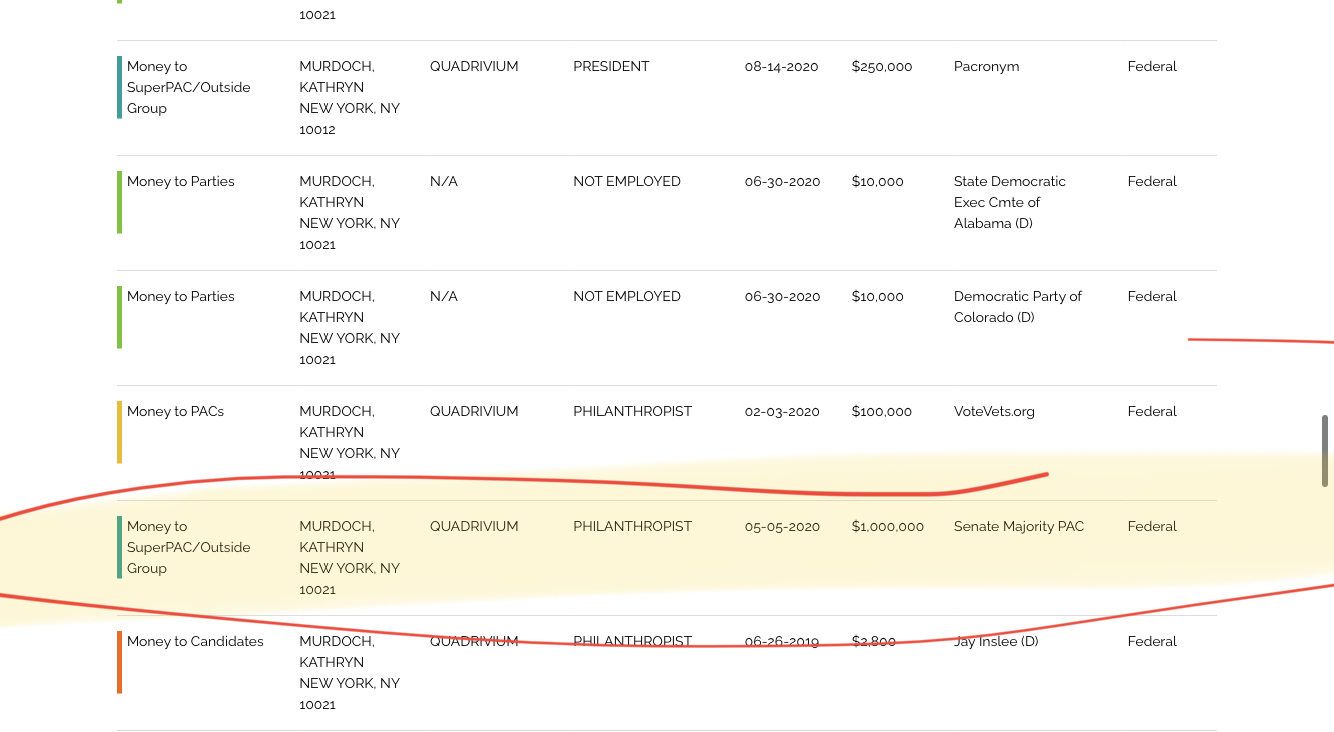Image resolution: width=1334 pixels, height=732 pixels.
Task: Select the date 02-03-2020
Action: coord(782,411)
